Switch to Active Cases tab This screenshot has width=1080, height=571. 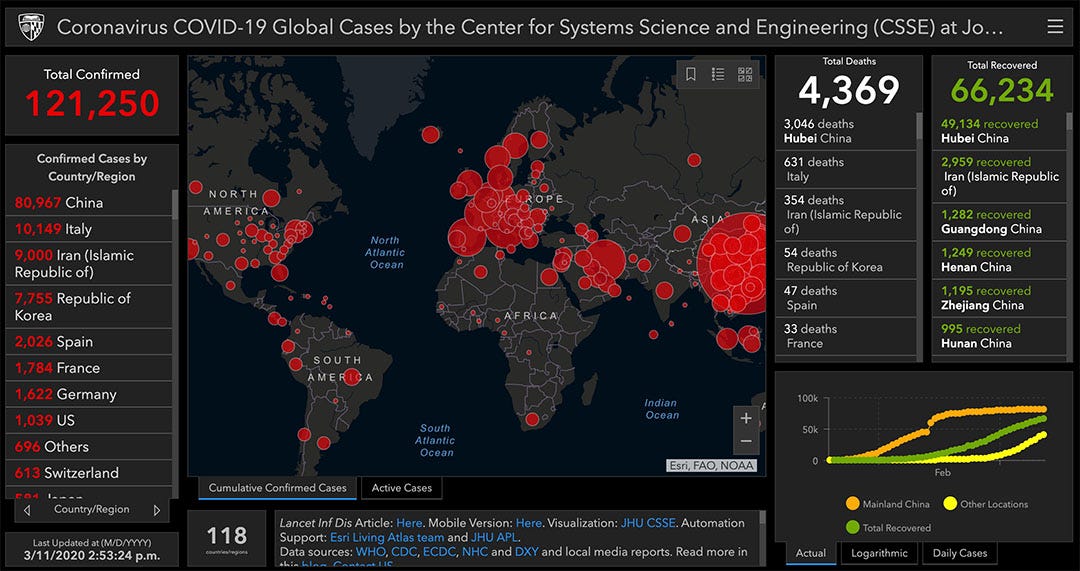(402, 488)
